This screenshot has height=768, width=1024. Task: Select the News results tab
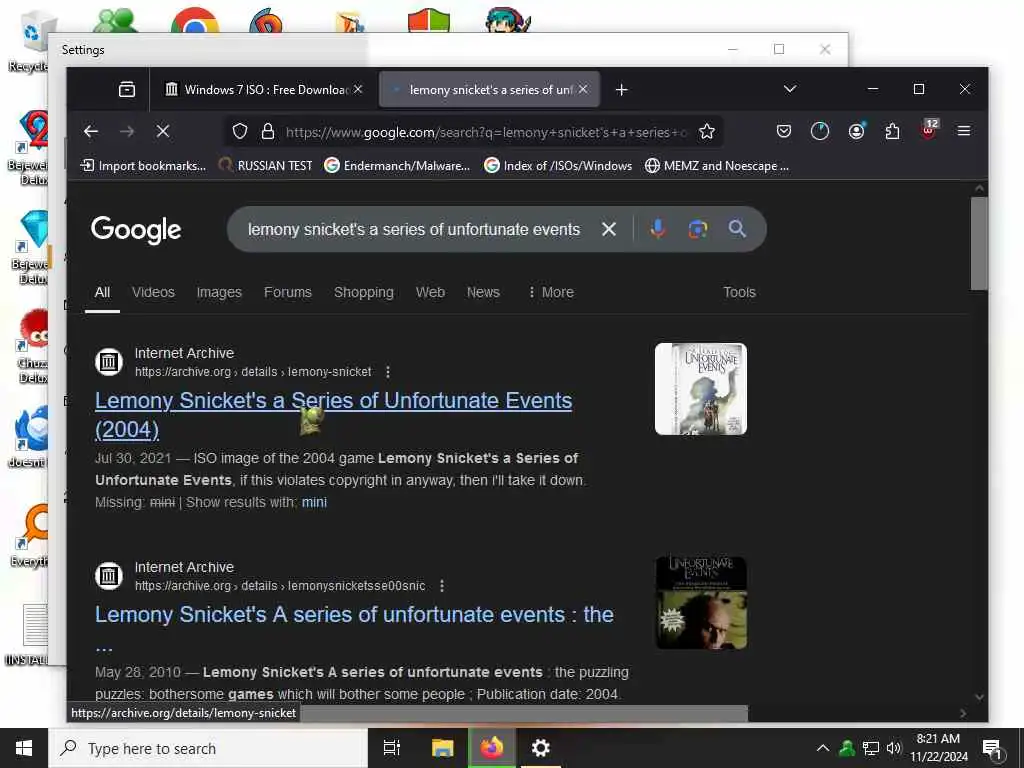(x=483, y=293)
